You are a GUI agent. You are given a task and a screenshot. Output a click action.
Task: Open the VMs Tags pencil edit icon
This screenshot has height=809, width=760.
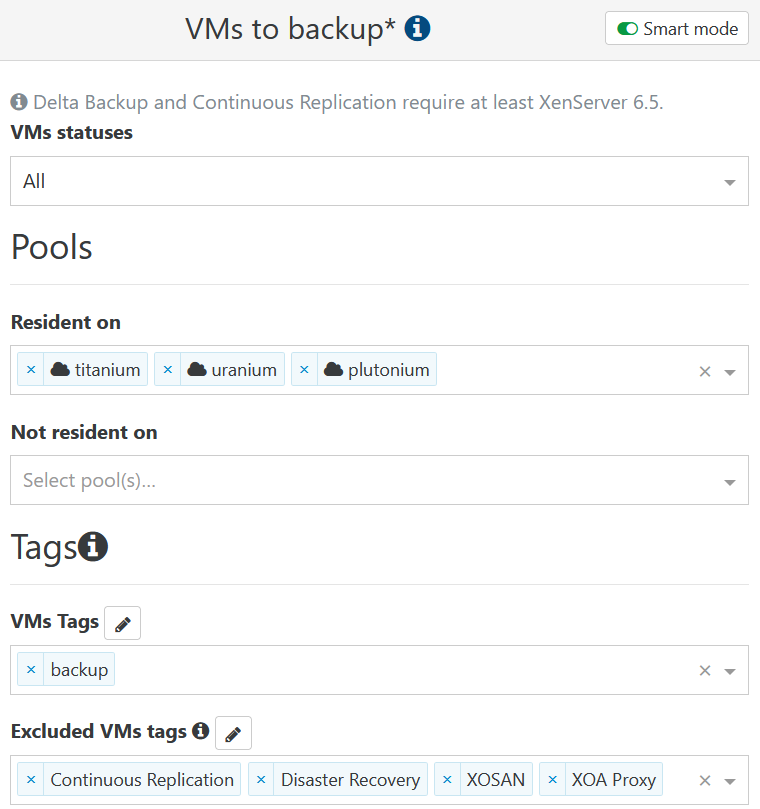(122, 622)
